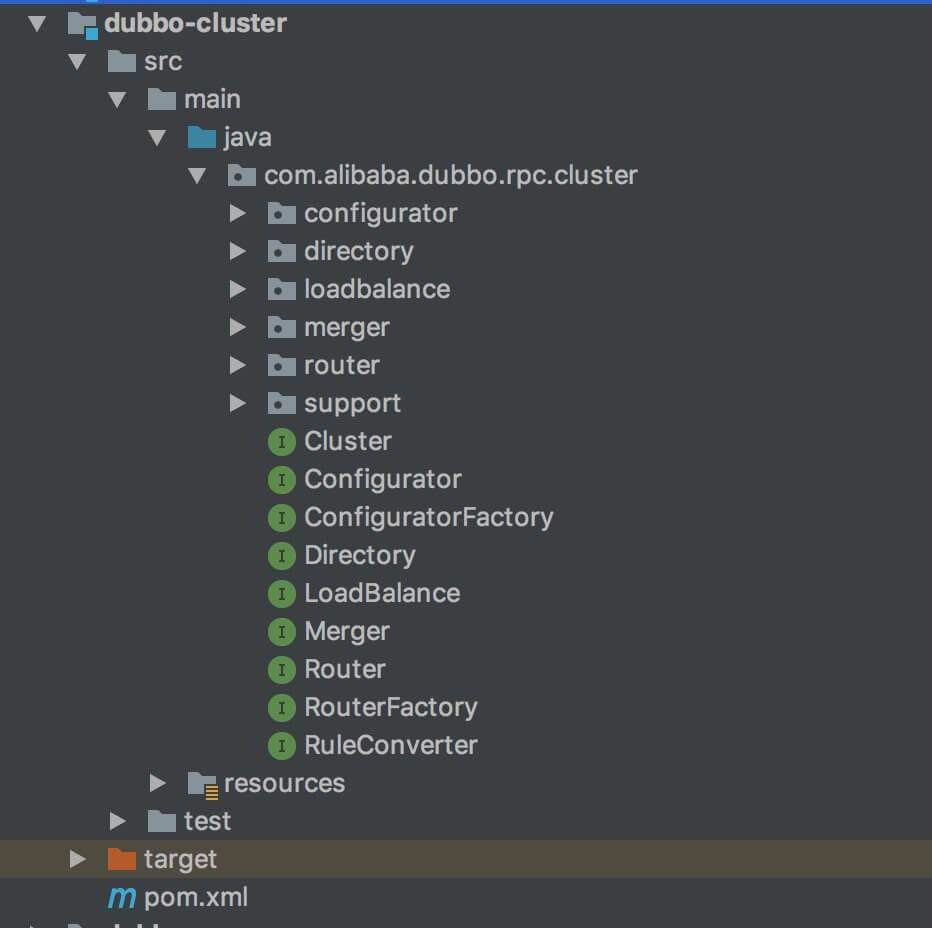This screenshot has height=928, width=932.
Task: Click the green RouterFactory interface icon
Action: point(282,707)
